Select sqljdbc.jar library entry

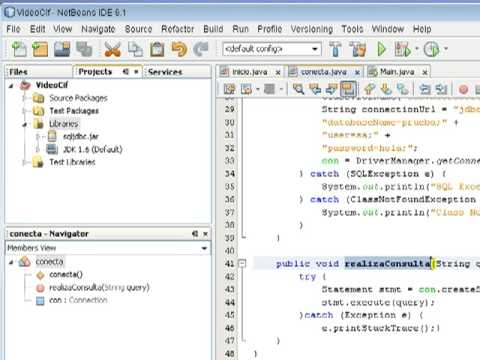(x=81, y=137)
